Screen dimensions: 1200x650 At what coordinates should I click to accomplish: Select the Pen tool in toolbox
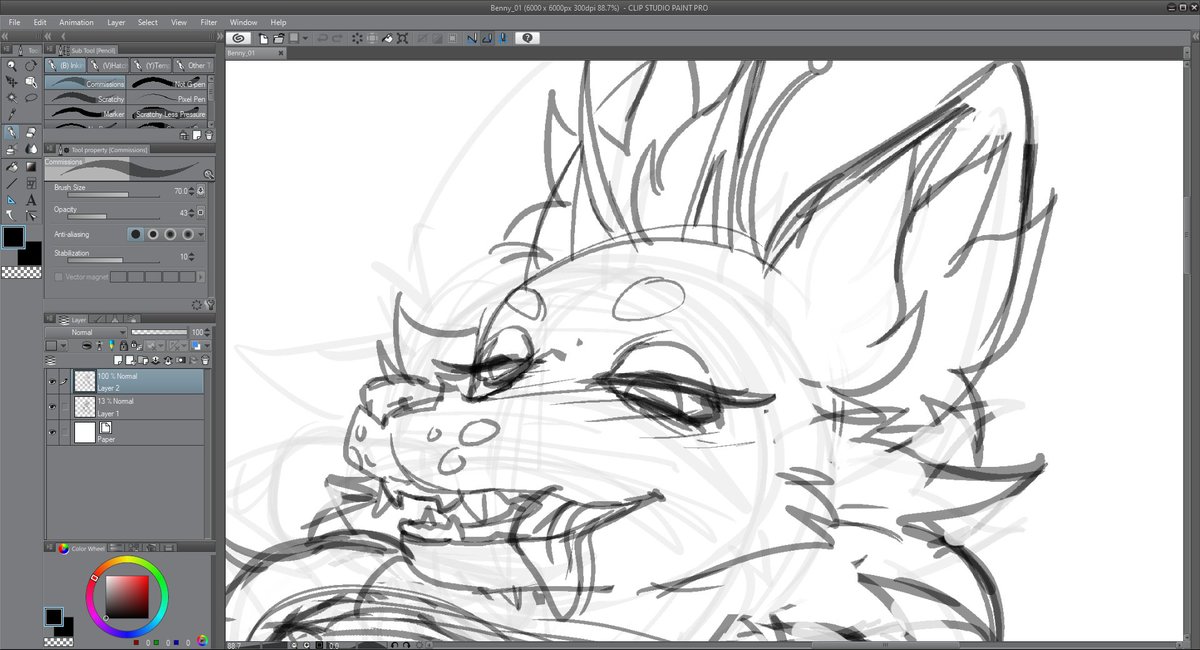tap(12, 132)
